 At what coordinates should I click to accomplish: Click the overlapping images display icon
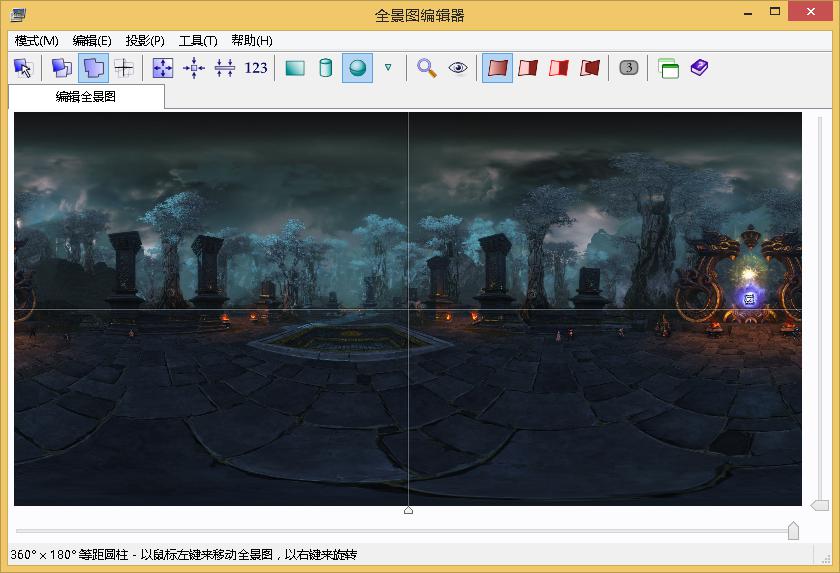coord(62,68)
